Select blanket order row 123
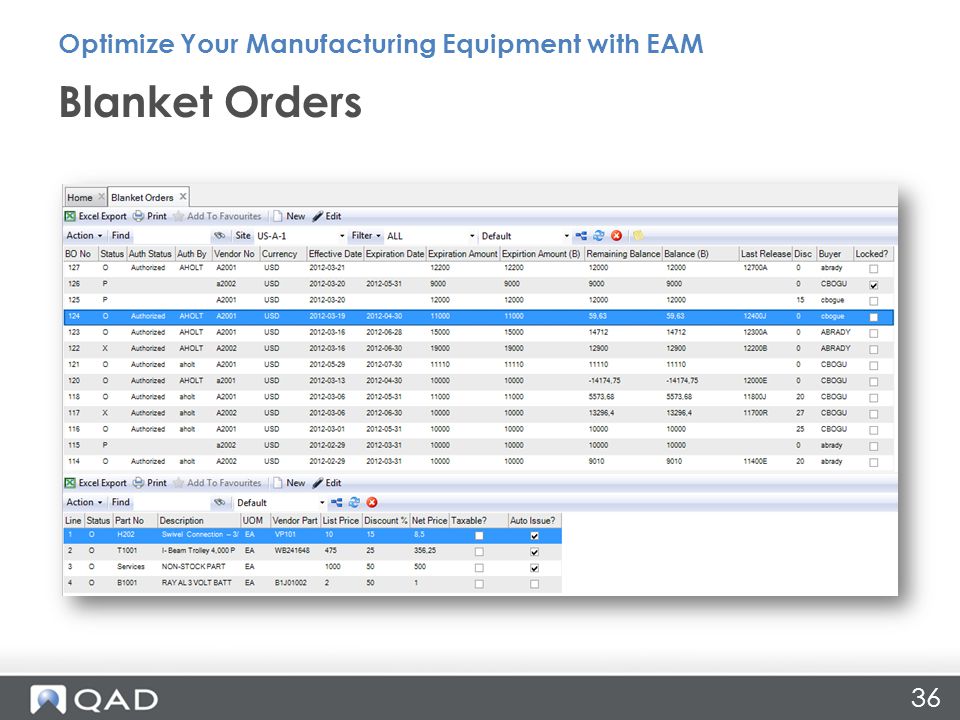 (478, 332)
